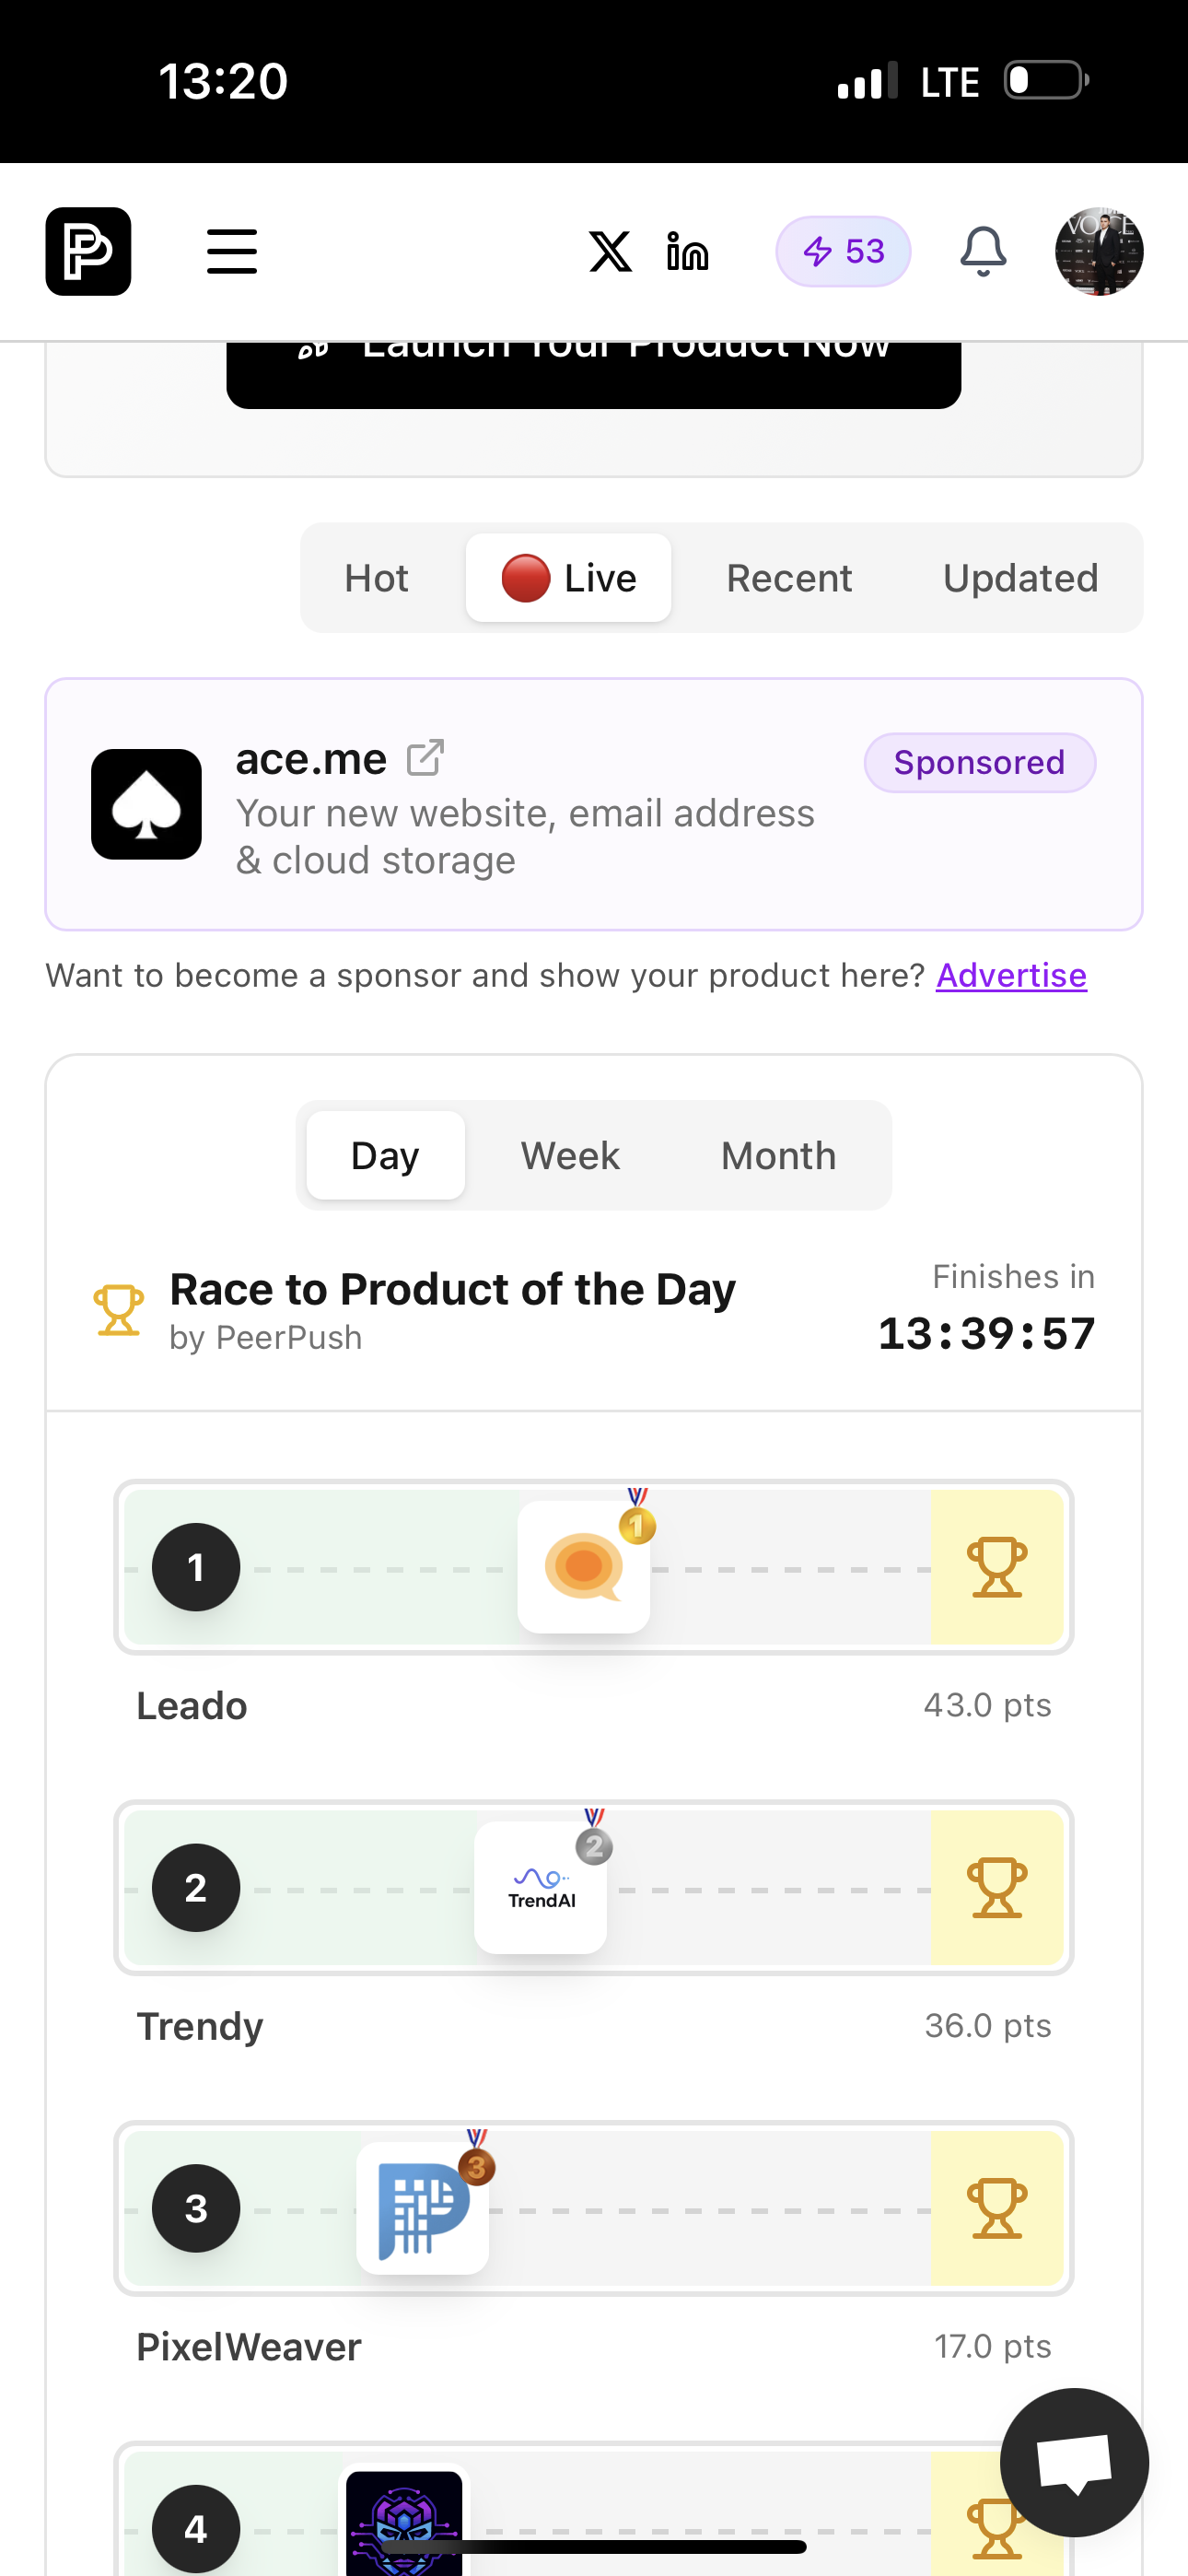Open the chat support bubble
1188x2576 pixels.
pyautogui.click(x=1074, y=2462)
